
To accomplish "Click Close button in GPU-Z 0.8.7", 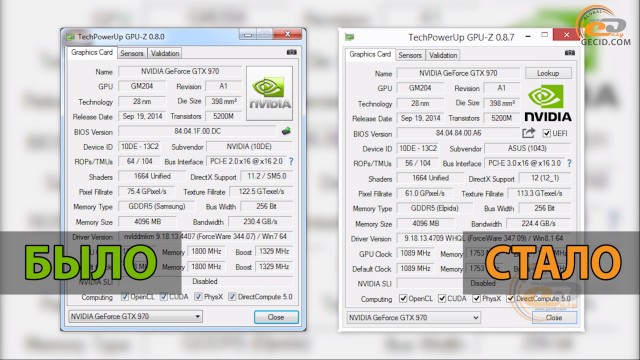I will [554, 318].
